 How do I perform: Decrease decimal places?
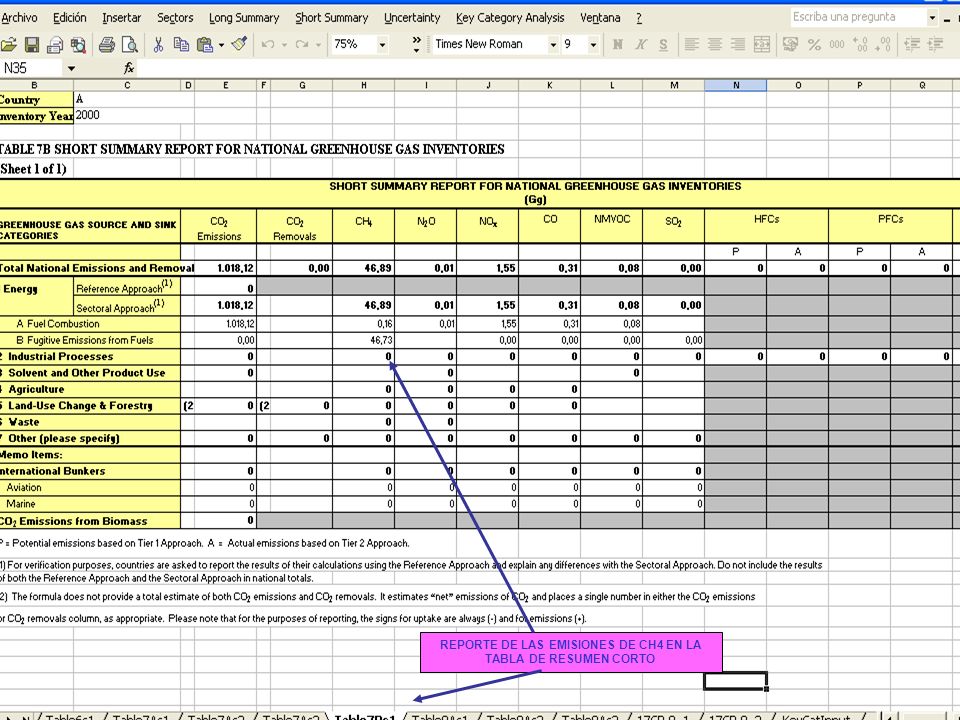883,44
